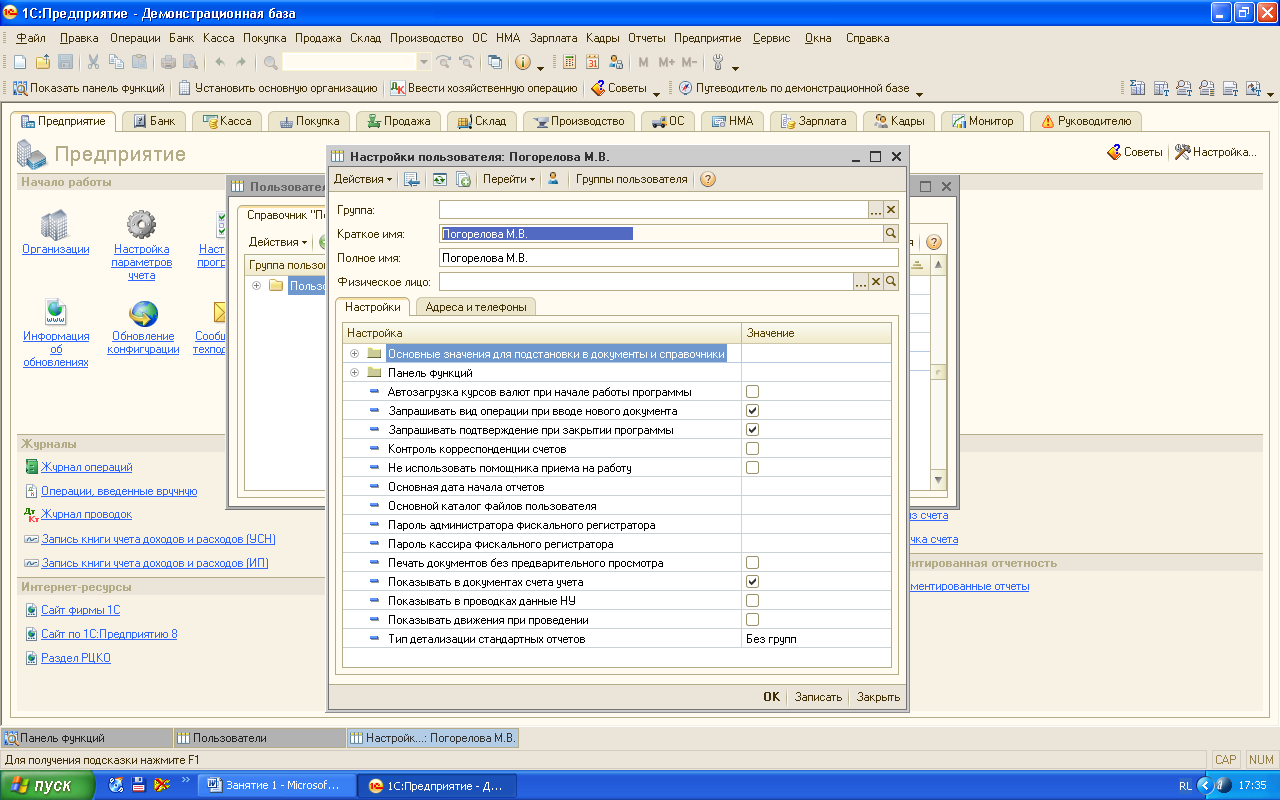Click the Open file folder icon
This screenshot has width=1280, height=800.
[x=43, y=62]
